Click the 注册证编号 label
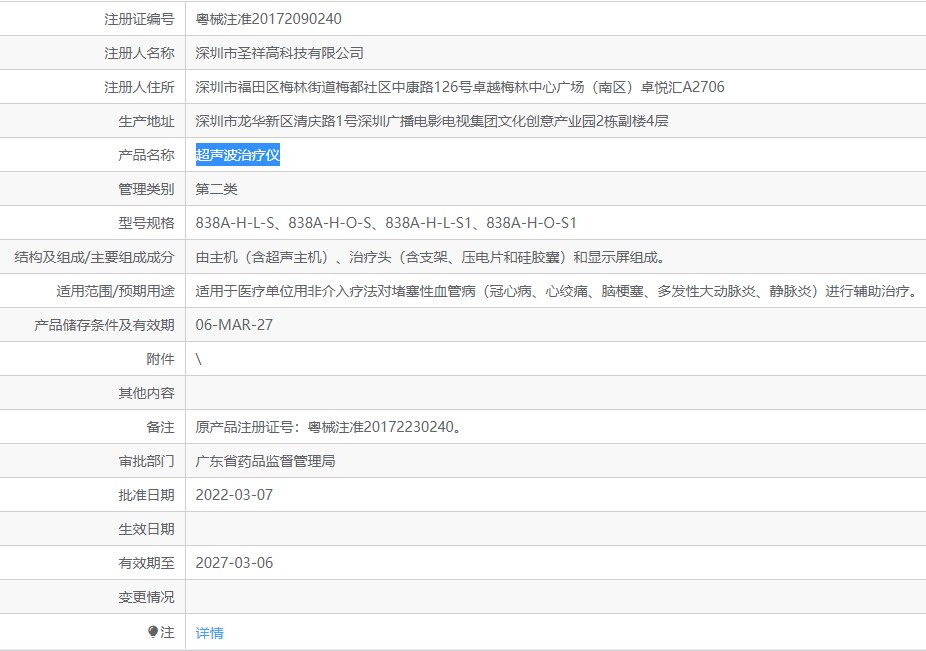The image size is (926, 651). coord(139,19)
